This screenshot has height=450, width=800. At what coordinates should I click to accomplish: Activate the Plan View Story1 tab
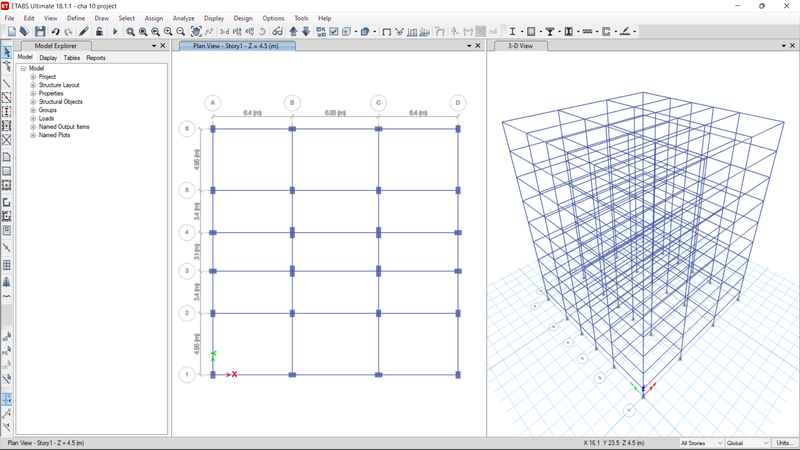(236, 46)
